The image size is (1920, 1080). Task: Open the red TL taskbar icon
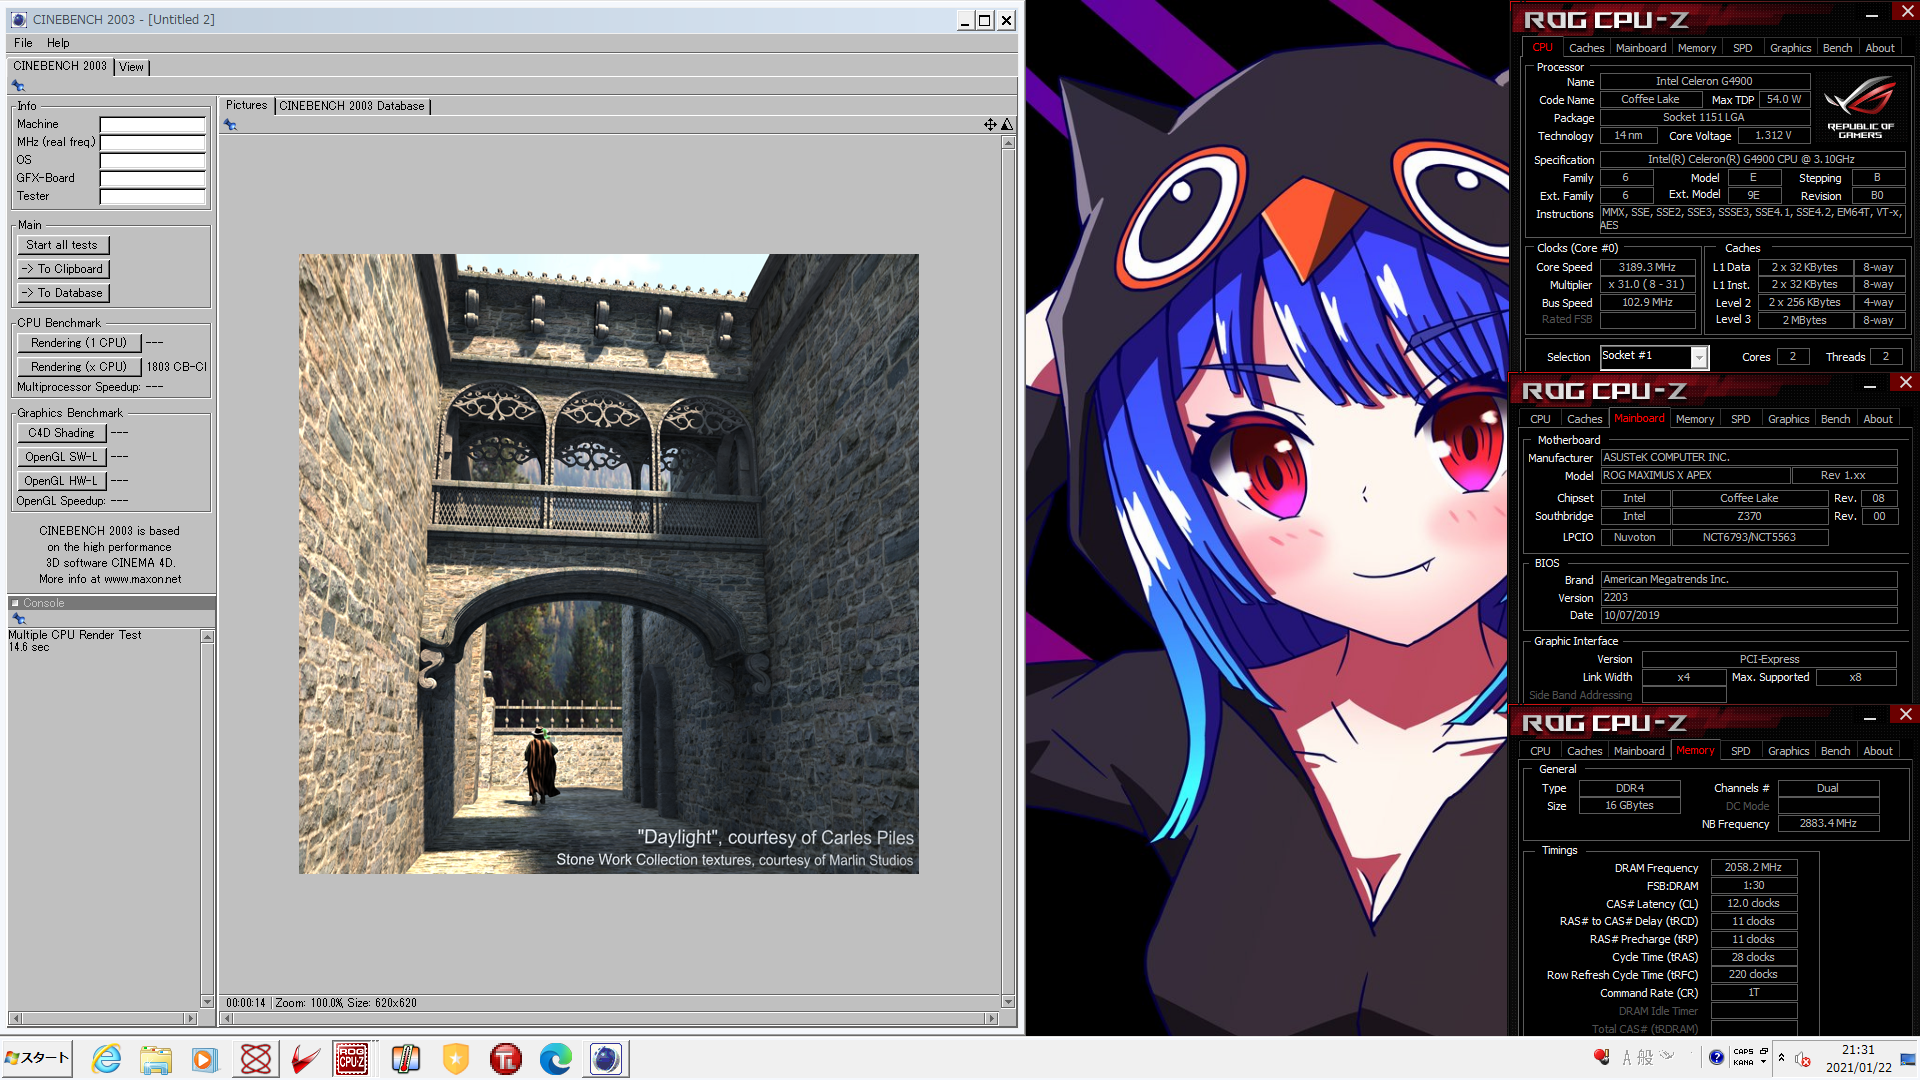coord(505,1059)
